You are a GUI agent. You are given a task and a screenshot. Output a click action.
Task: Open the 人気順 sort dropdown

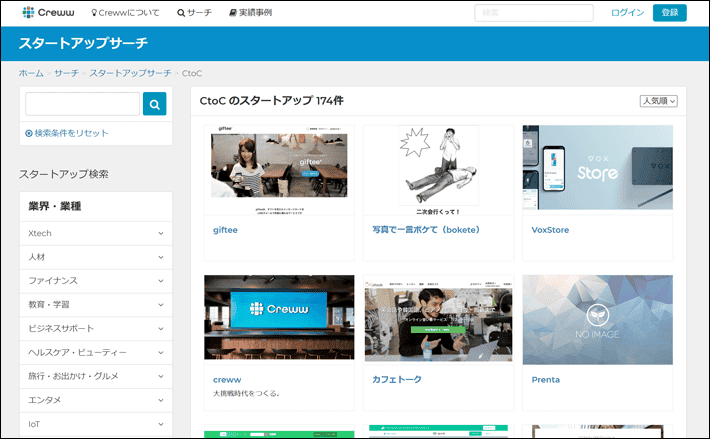[658, 101]
